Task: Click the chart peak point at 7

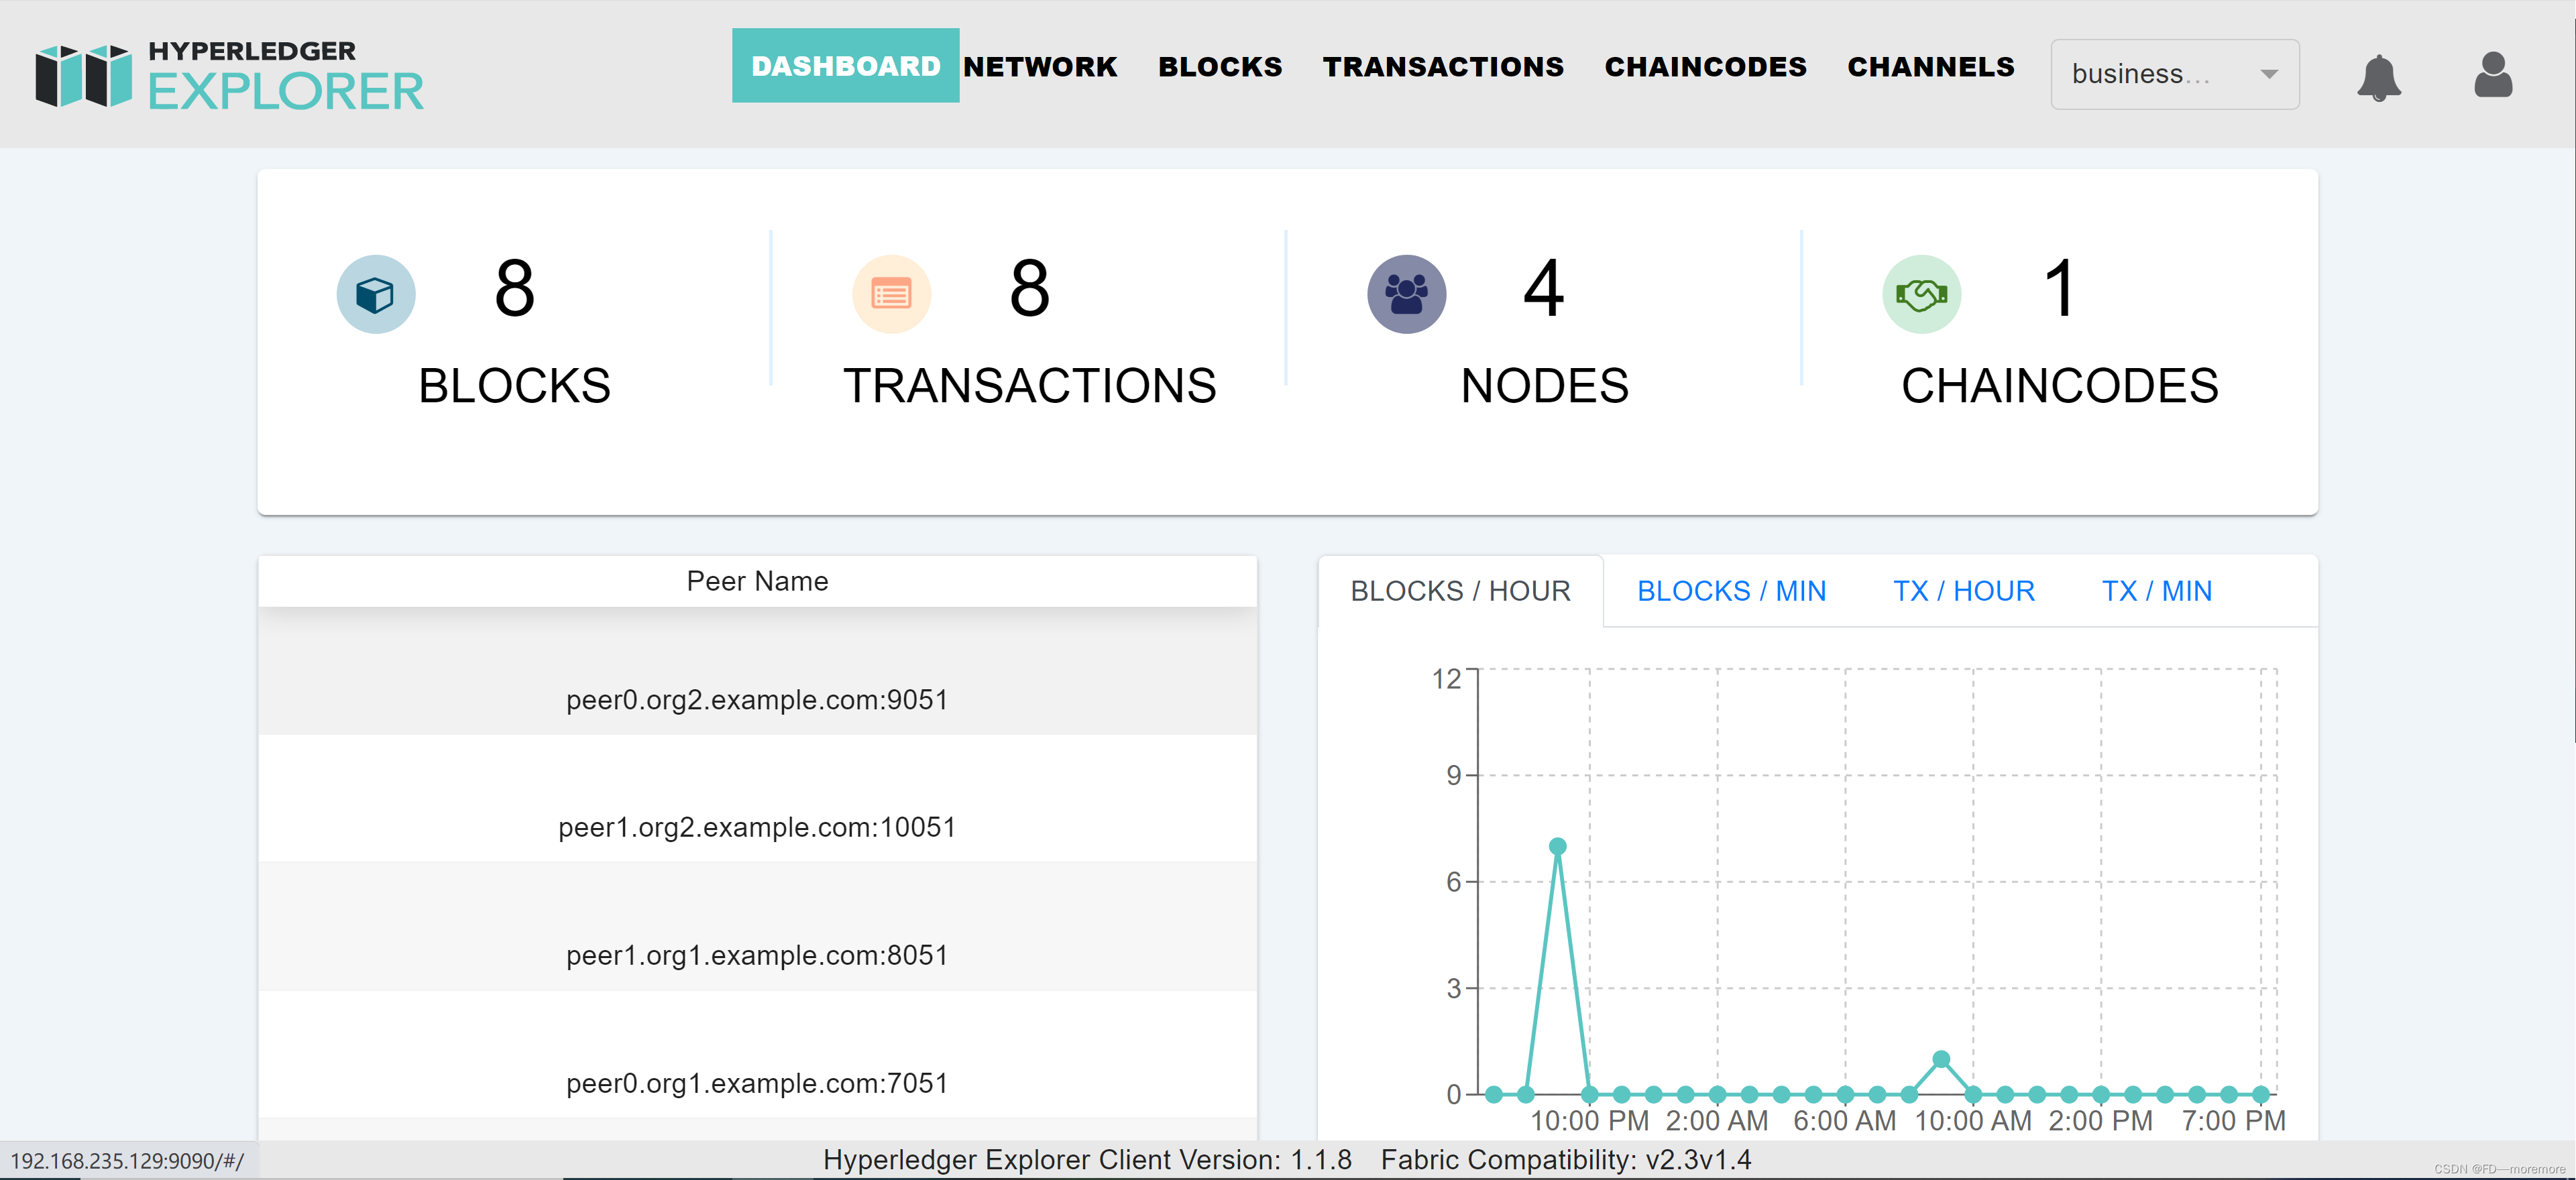Action: [1557, 846]
